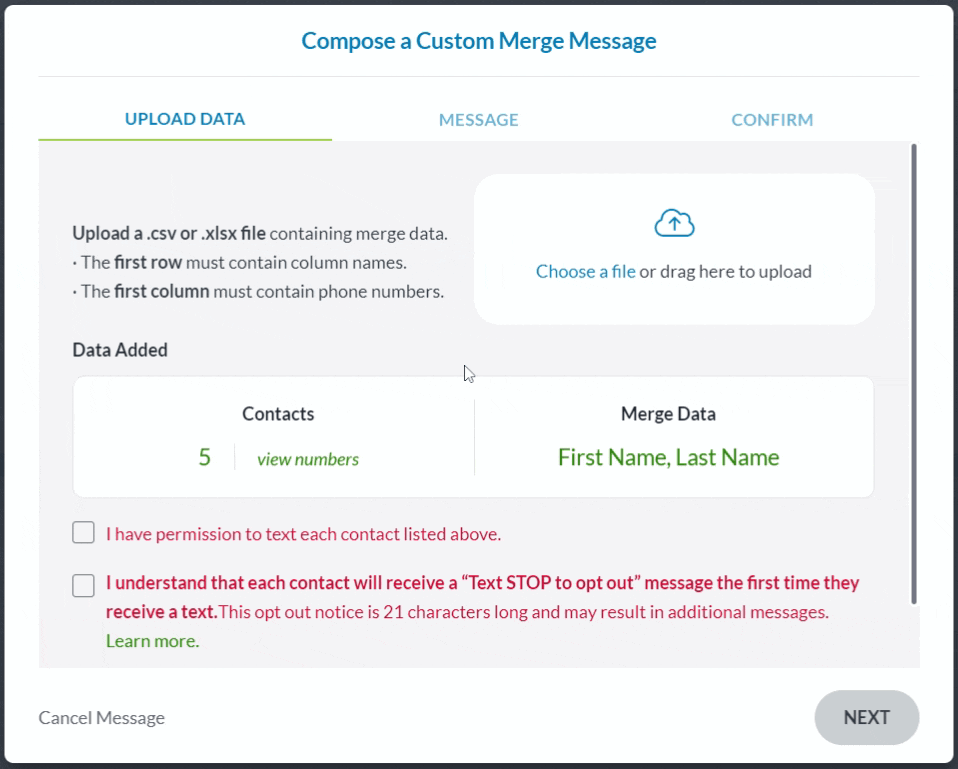The image size is (958, 769).
Task: Click the 'I have permission' label text
Action: click(303, 534)
